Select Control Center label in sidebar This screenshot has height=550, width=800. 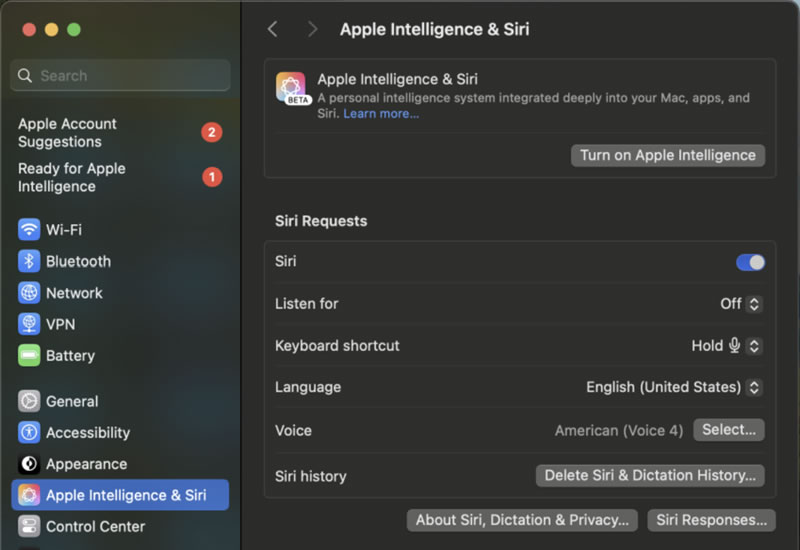(95, 527)
